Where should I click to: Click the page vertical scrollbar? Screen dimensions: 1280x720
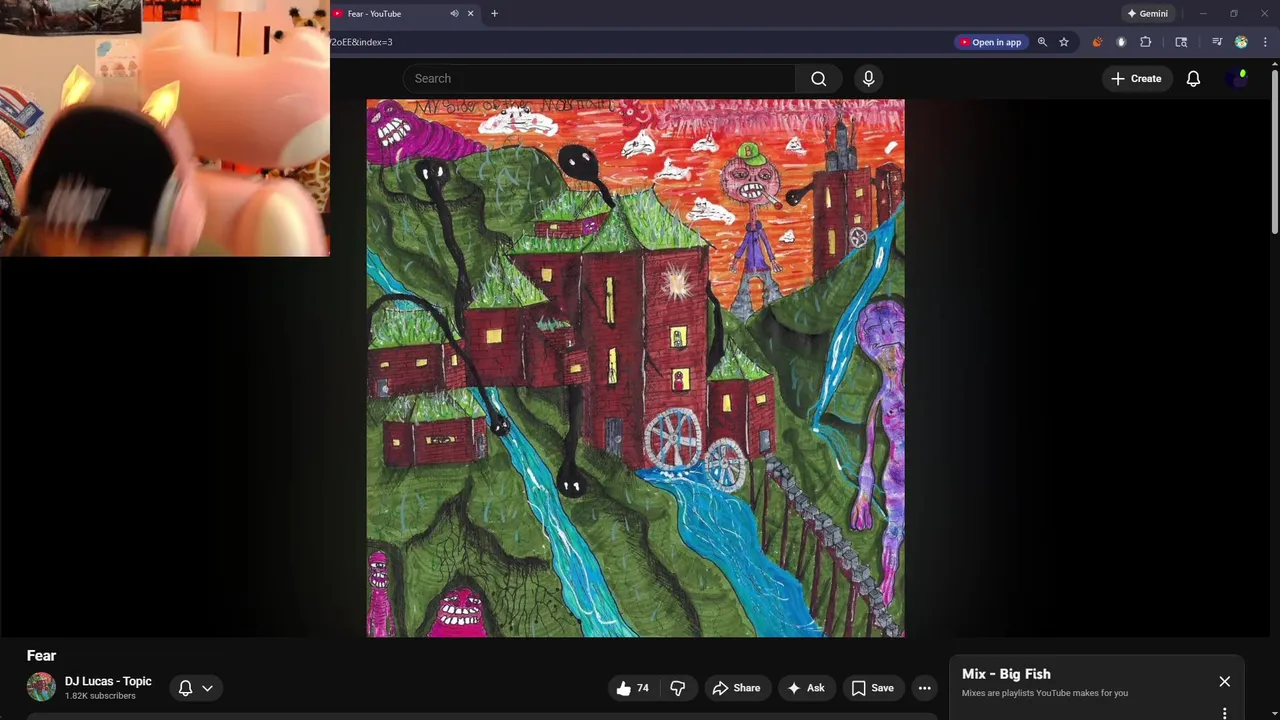(1275, 150)
